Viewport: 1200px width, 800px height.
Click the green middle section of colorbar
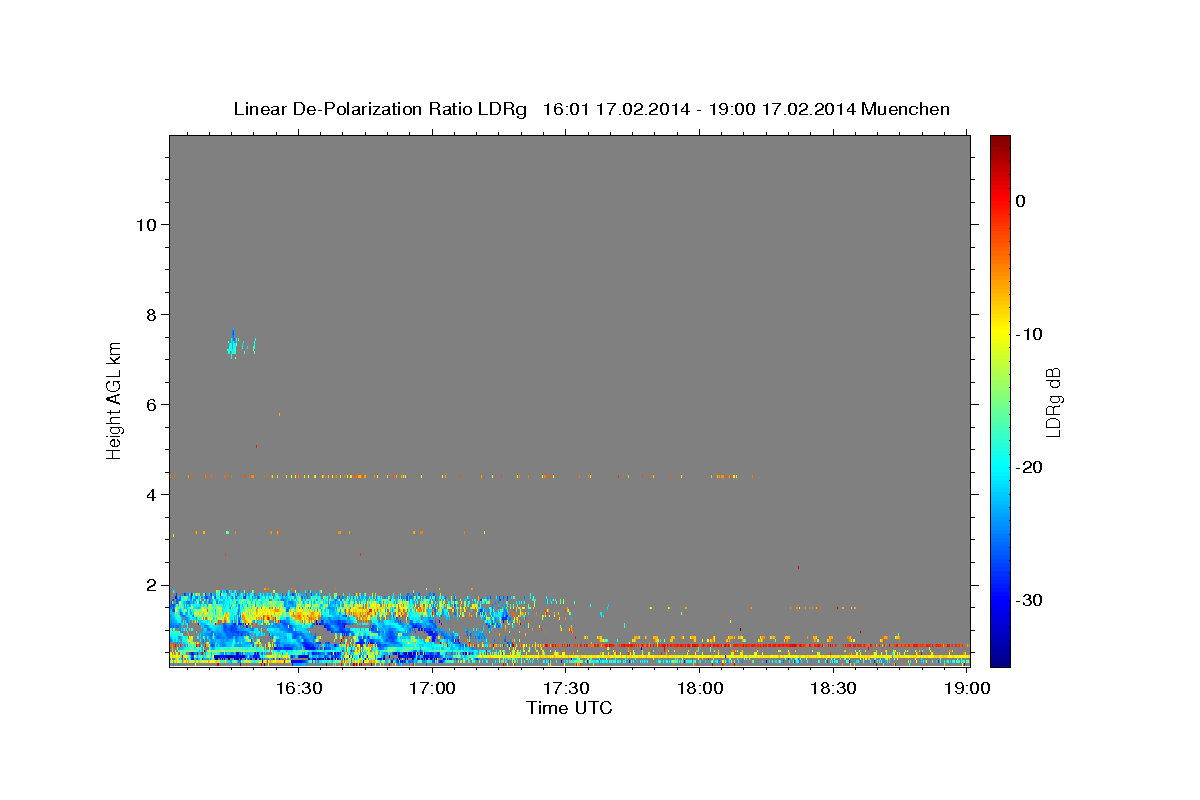[1000, 400]
